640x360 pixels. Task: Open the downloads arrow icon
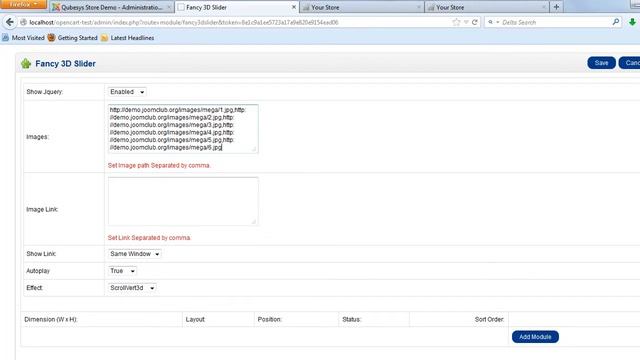point(632,22)
